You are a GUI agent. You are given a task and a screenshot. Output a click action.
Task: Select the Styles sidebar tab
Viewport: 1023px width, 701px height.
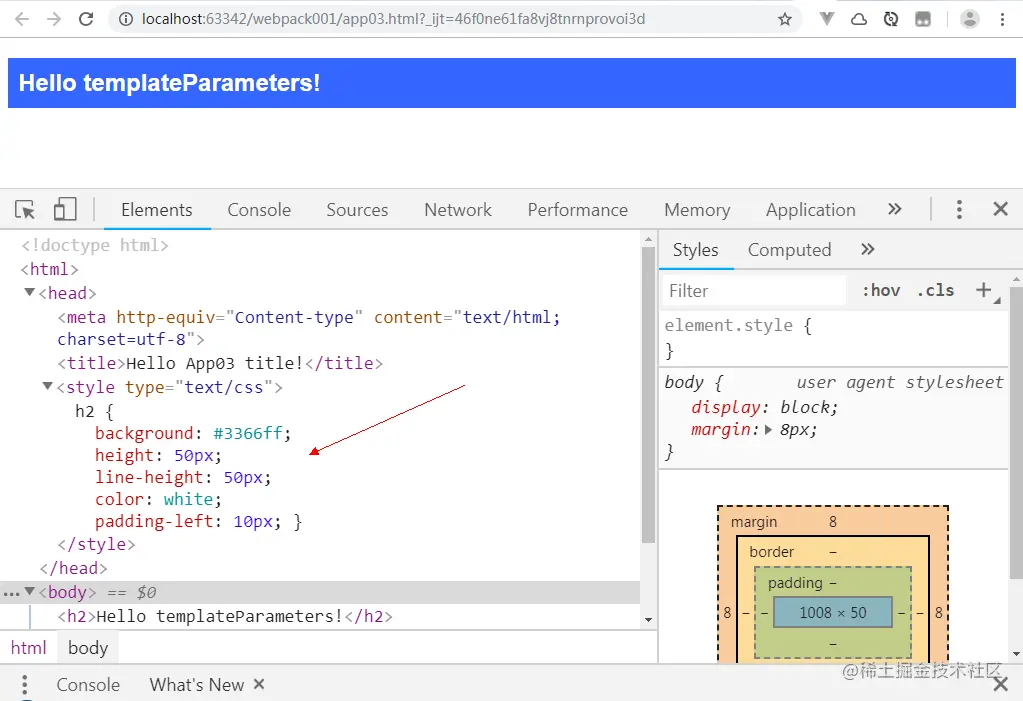(x=695, y=250)
